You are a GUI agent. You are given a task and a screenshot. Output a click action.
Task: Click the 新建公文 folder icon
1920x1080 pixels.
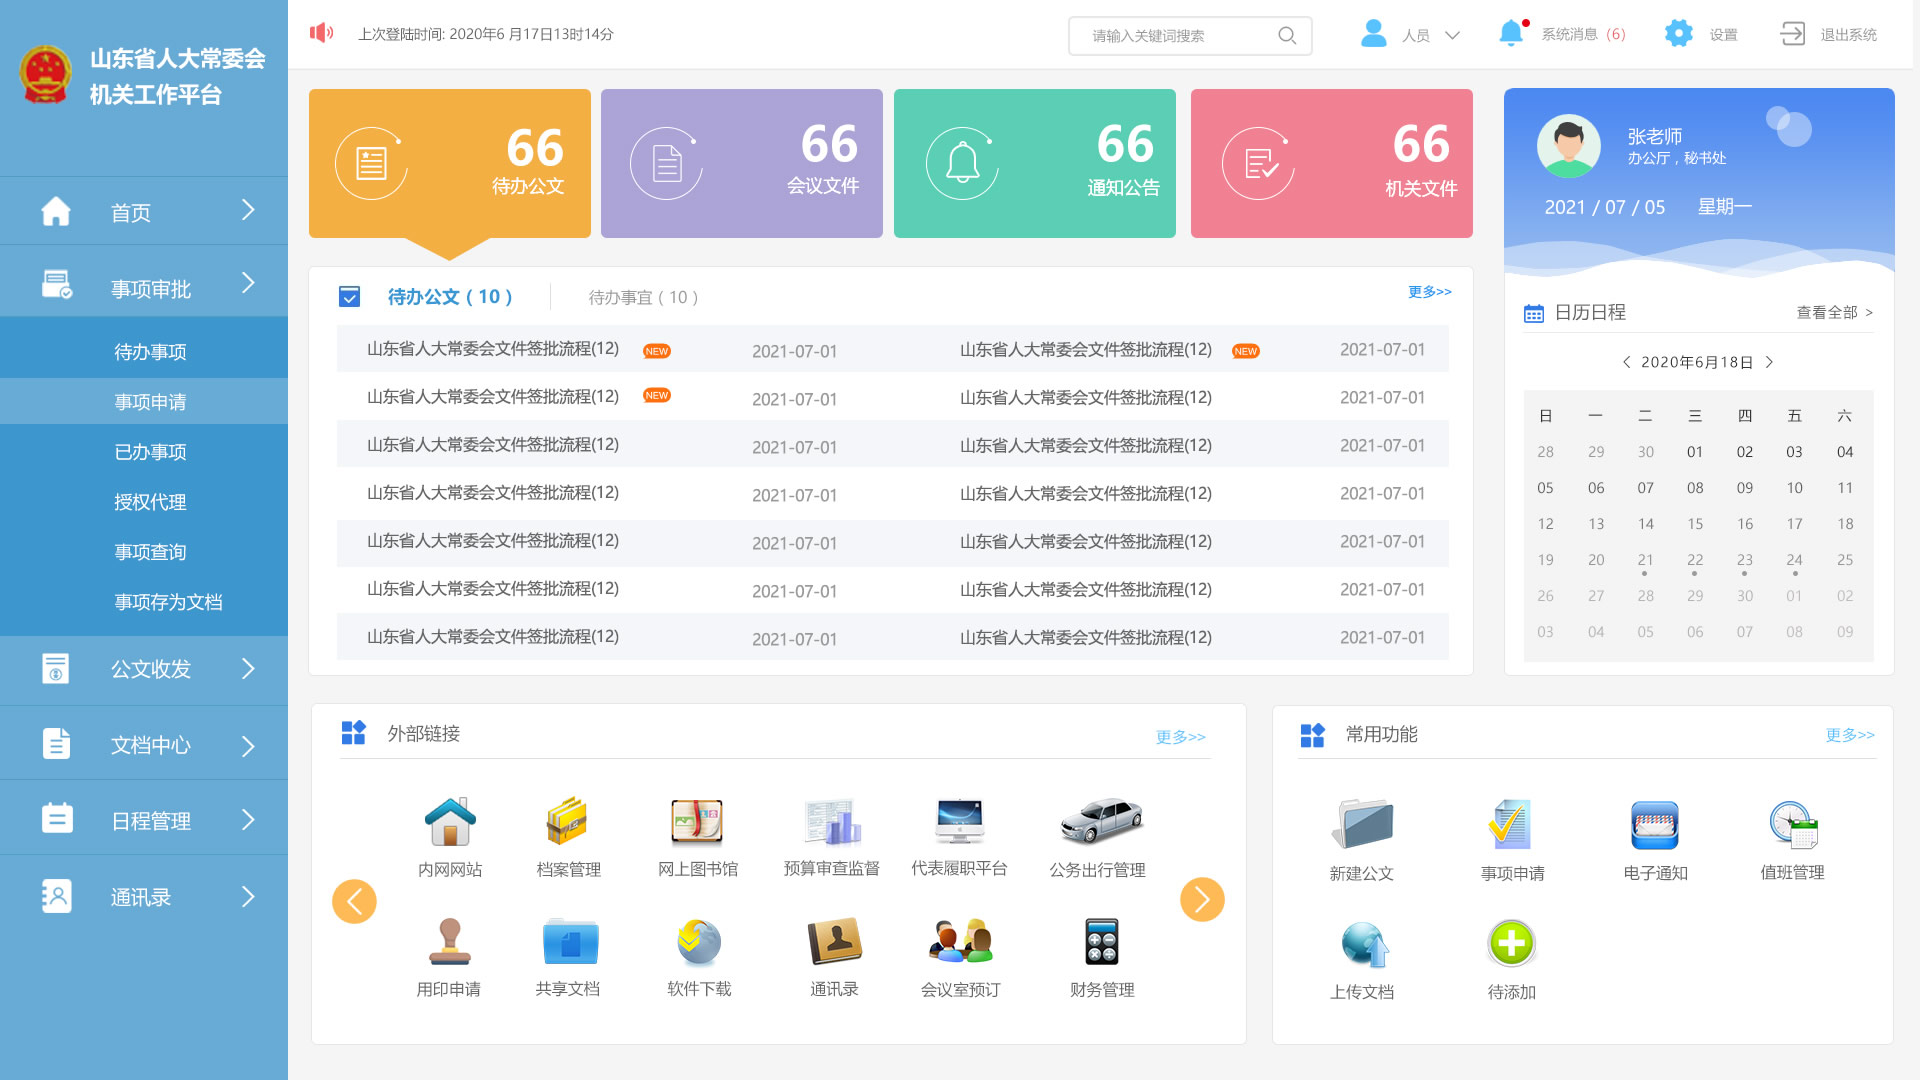click(x=1362, y=824)
